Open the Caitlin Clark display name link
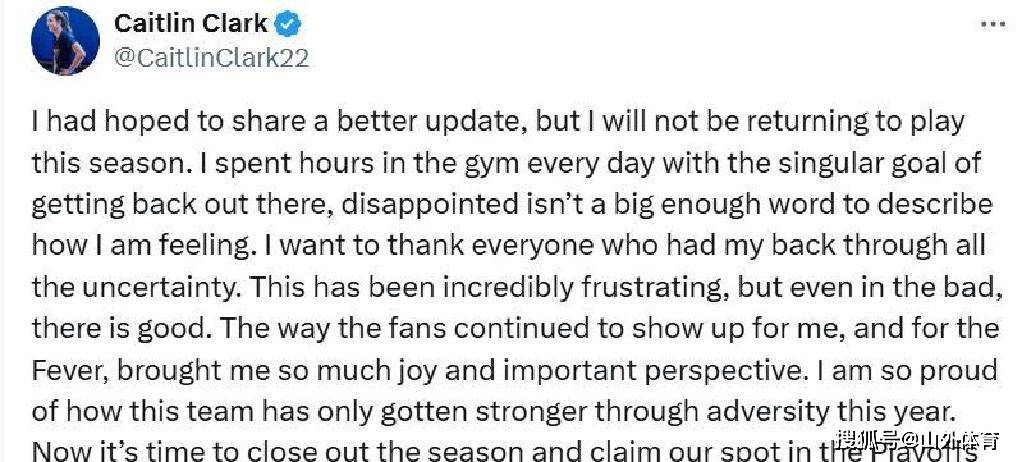The image size is (1022, 462). (190, 23)
